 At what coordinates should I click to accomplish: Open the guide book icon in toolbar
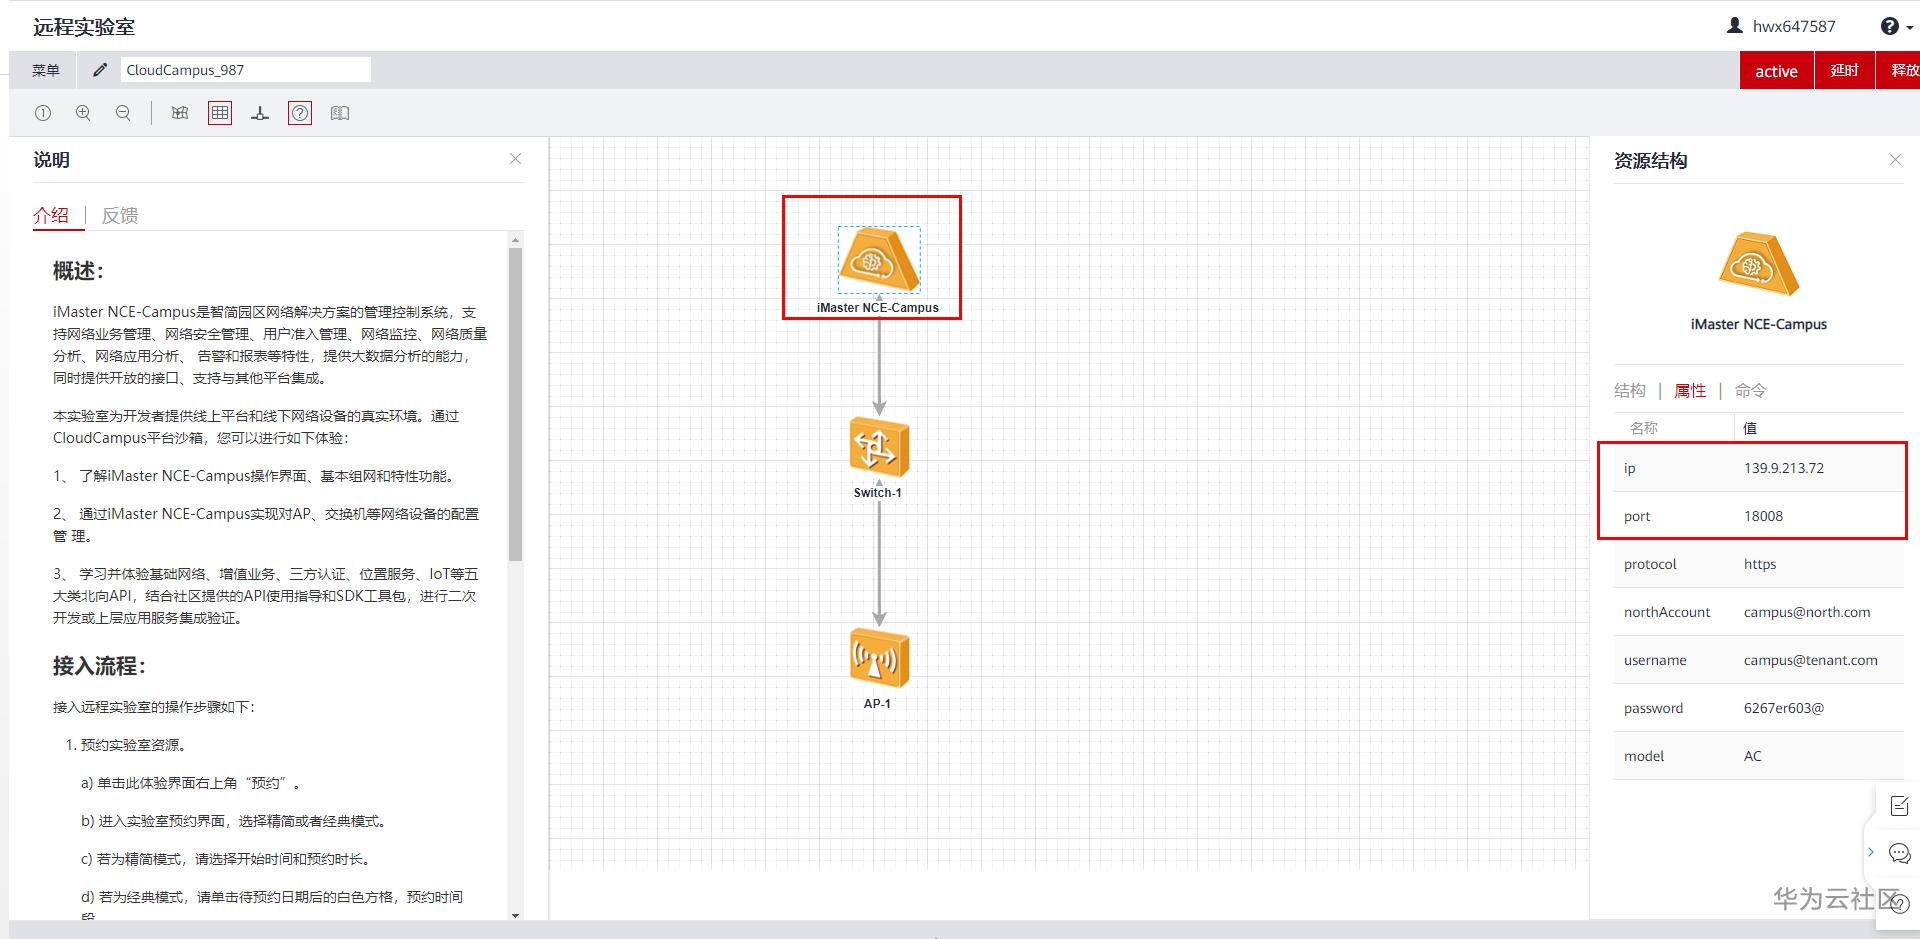[x=340, y=113]
